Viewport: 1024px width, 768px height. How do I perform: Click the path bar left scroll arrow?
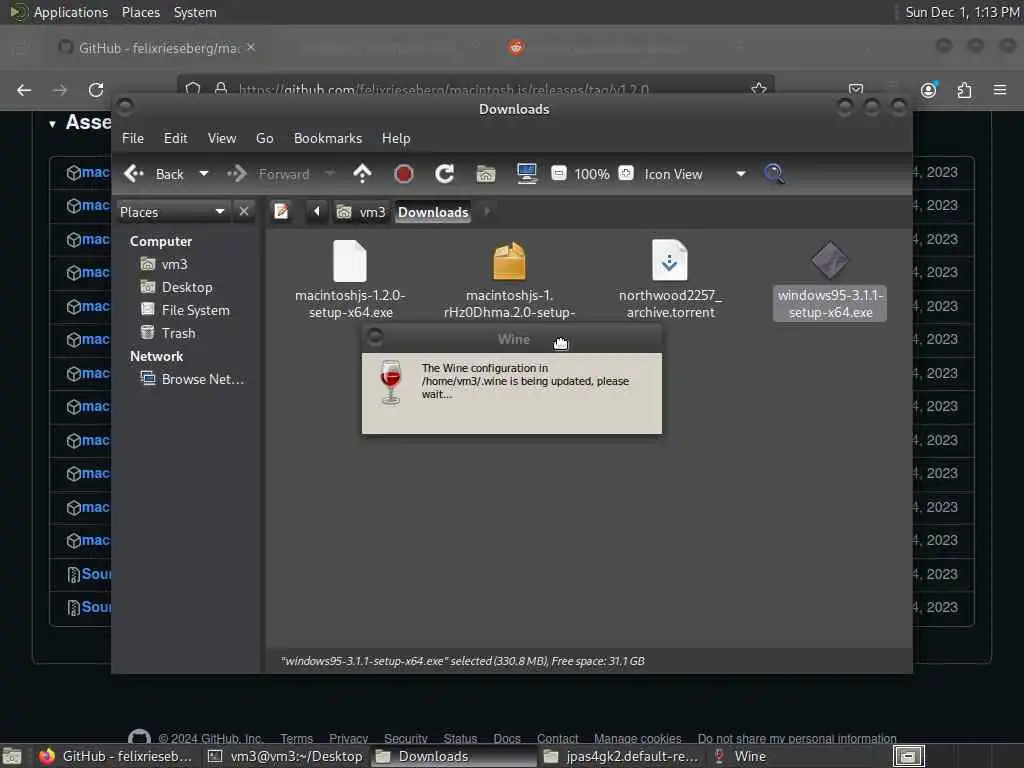click(317, 211)
